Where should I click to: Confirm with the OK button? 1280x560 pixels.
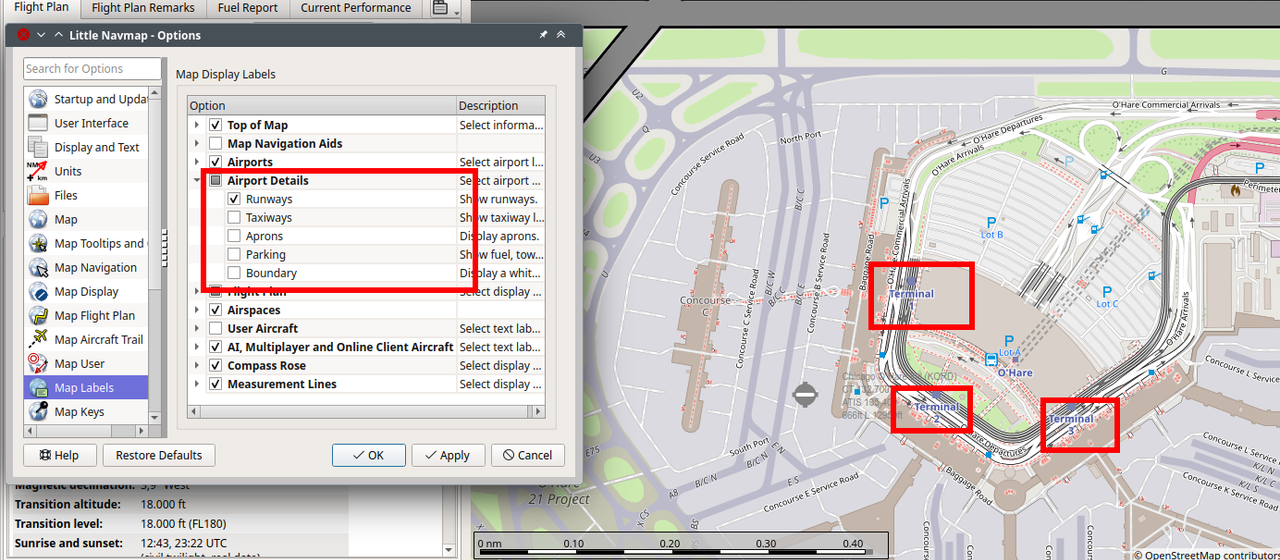[x=369, y=455]
